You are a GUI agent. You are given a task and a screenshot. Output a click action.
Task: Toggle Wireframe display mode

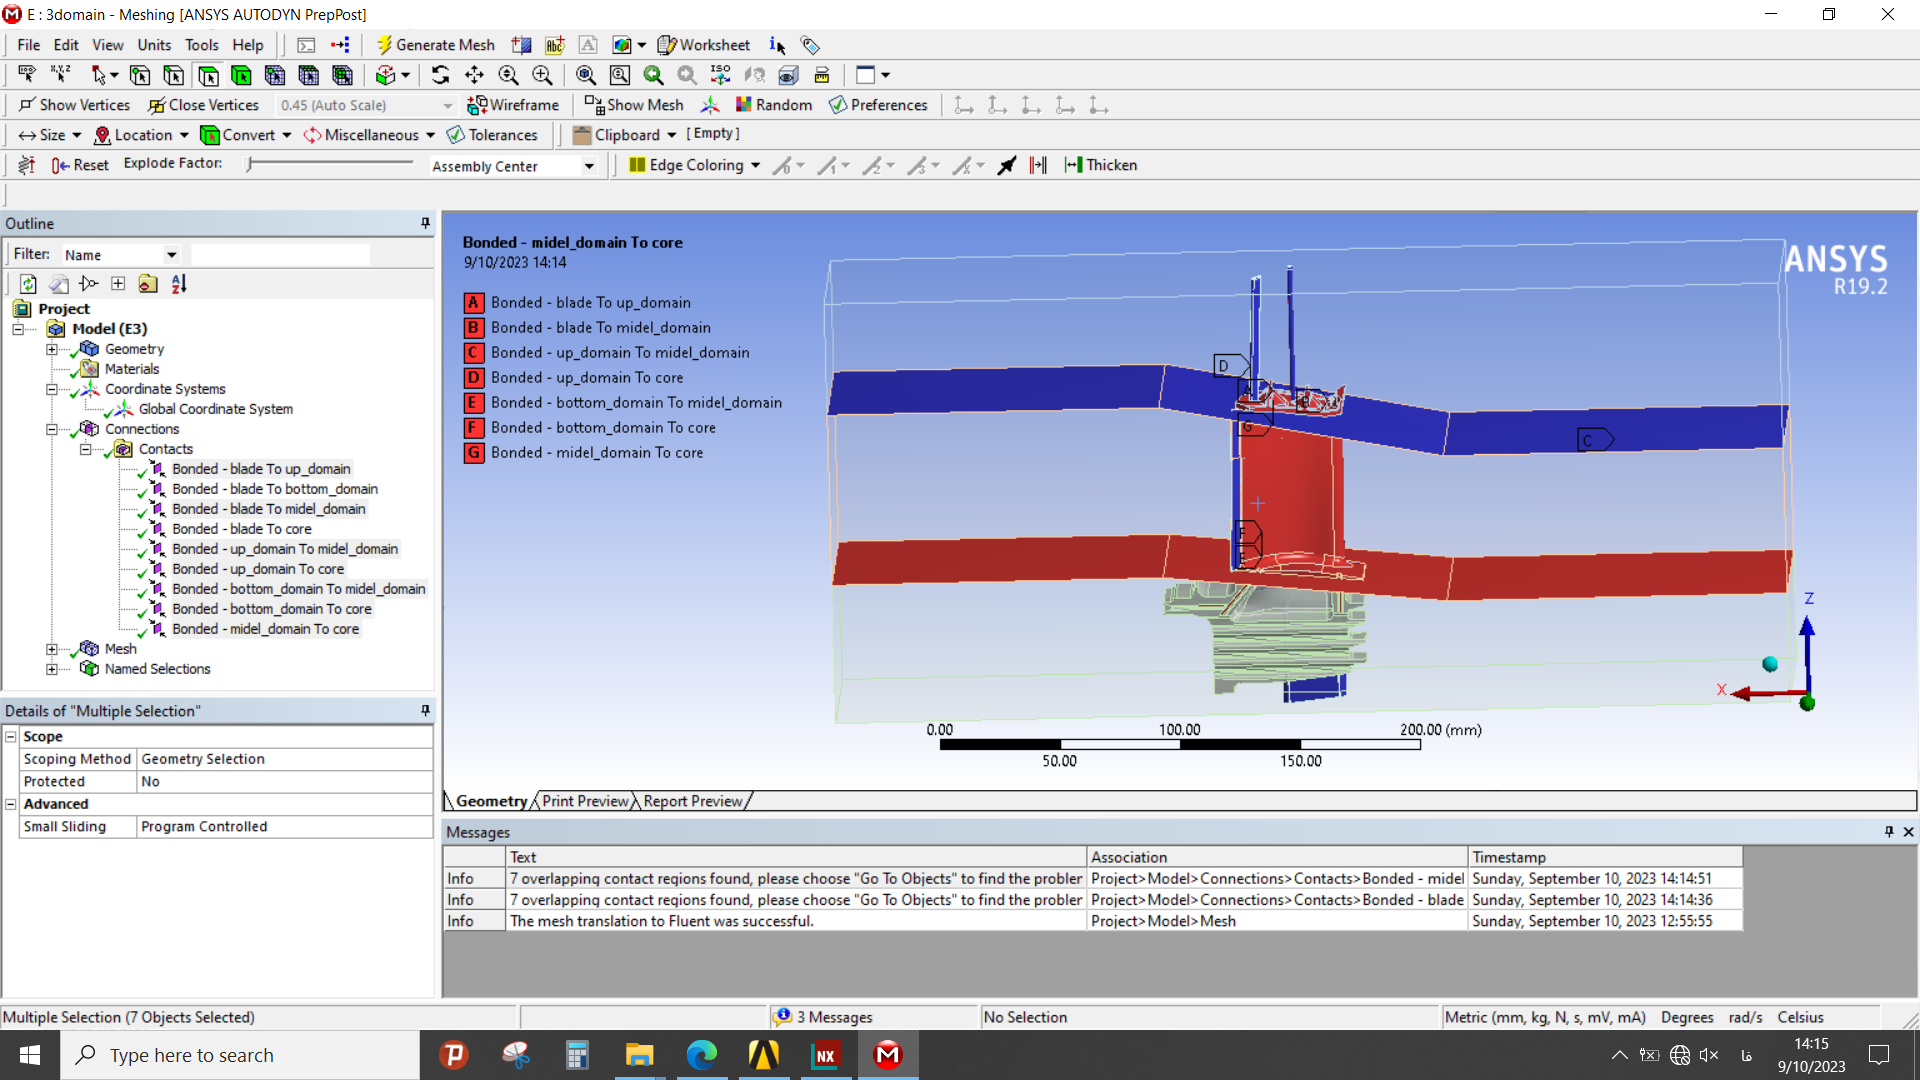coord(513,105)
